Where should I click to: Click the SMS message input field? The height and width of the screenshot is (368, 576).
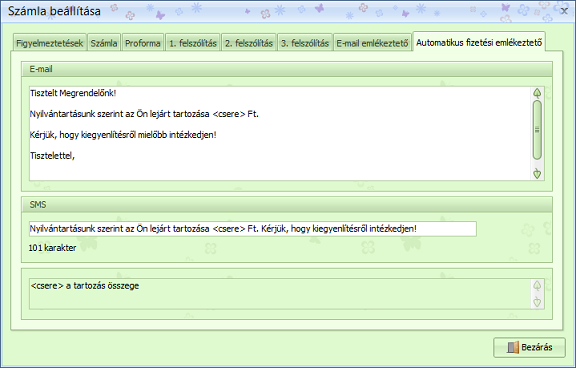[253, 229]
